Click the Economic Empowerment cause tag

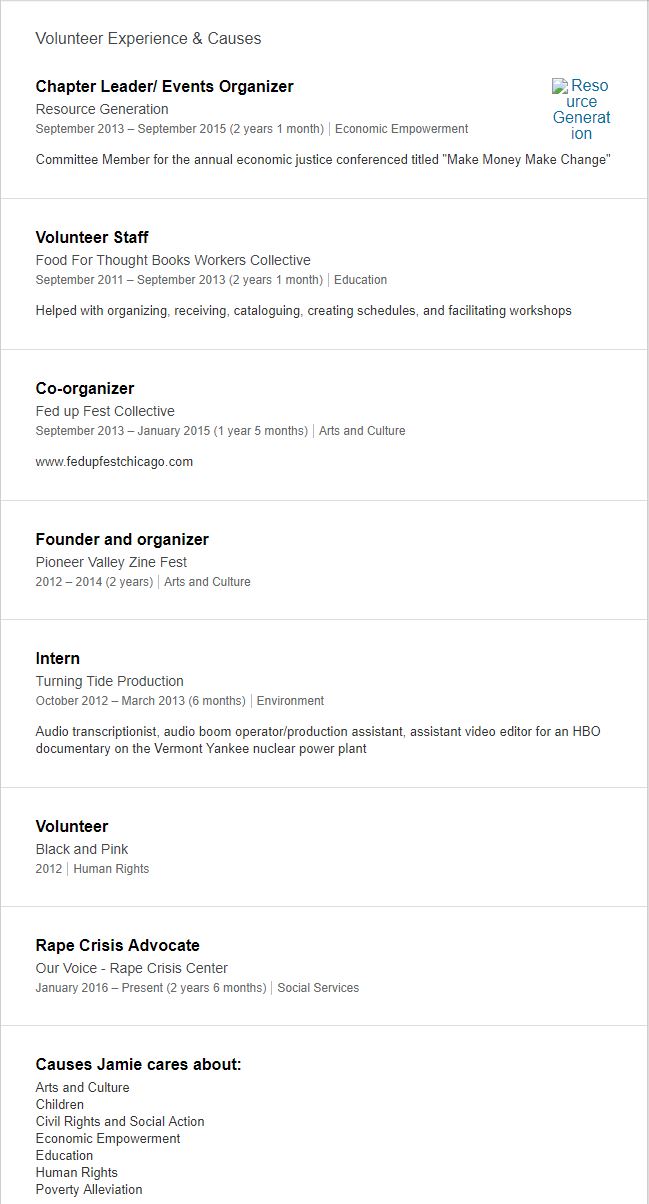click(x=401, y=129)
